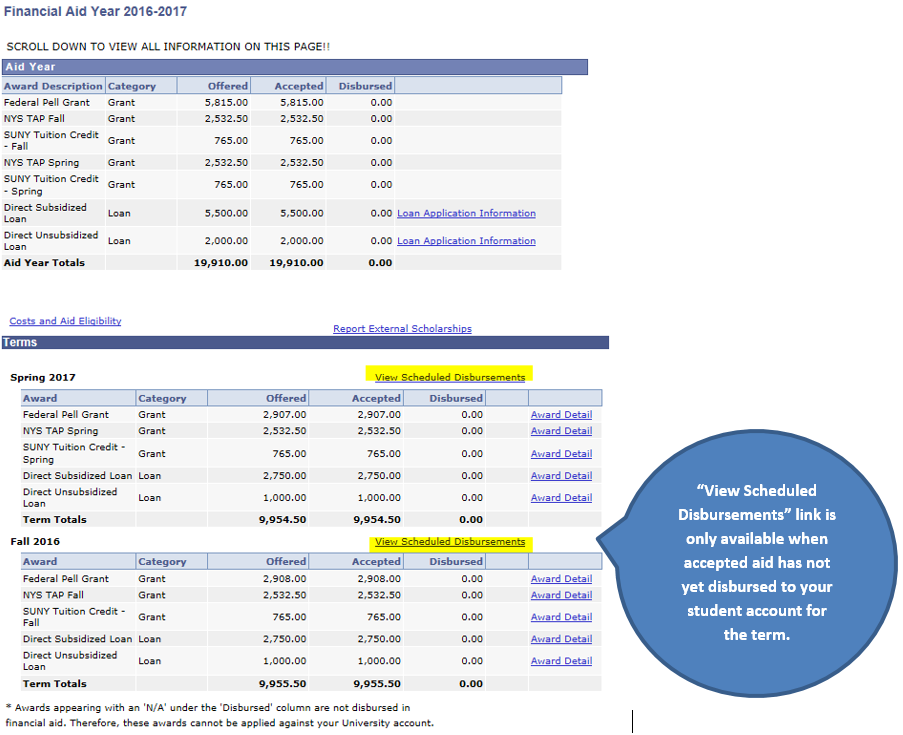Click the Award Description column header
903x735 pixels.
pos(53,86)
